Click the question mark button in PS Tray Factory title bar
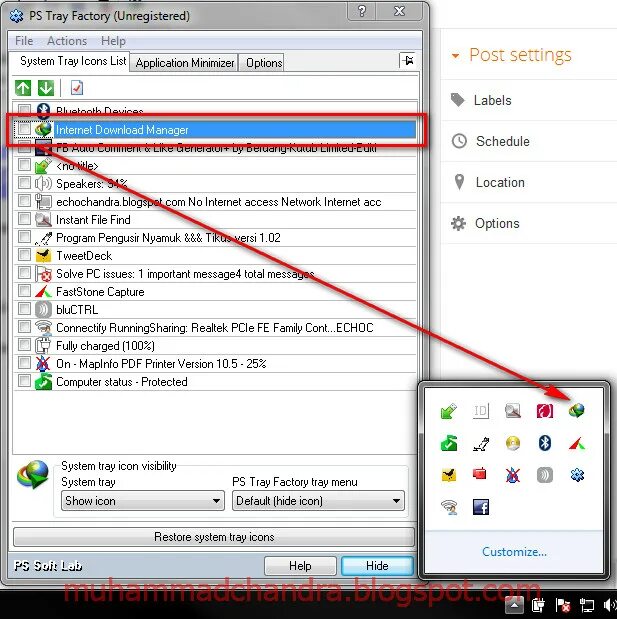 pos(362,11)
